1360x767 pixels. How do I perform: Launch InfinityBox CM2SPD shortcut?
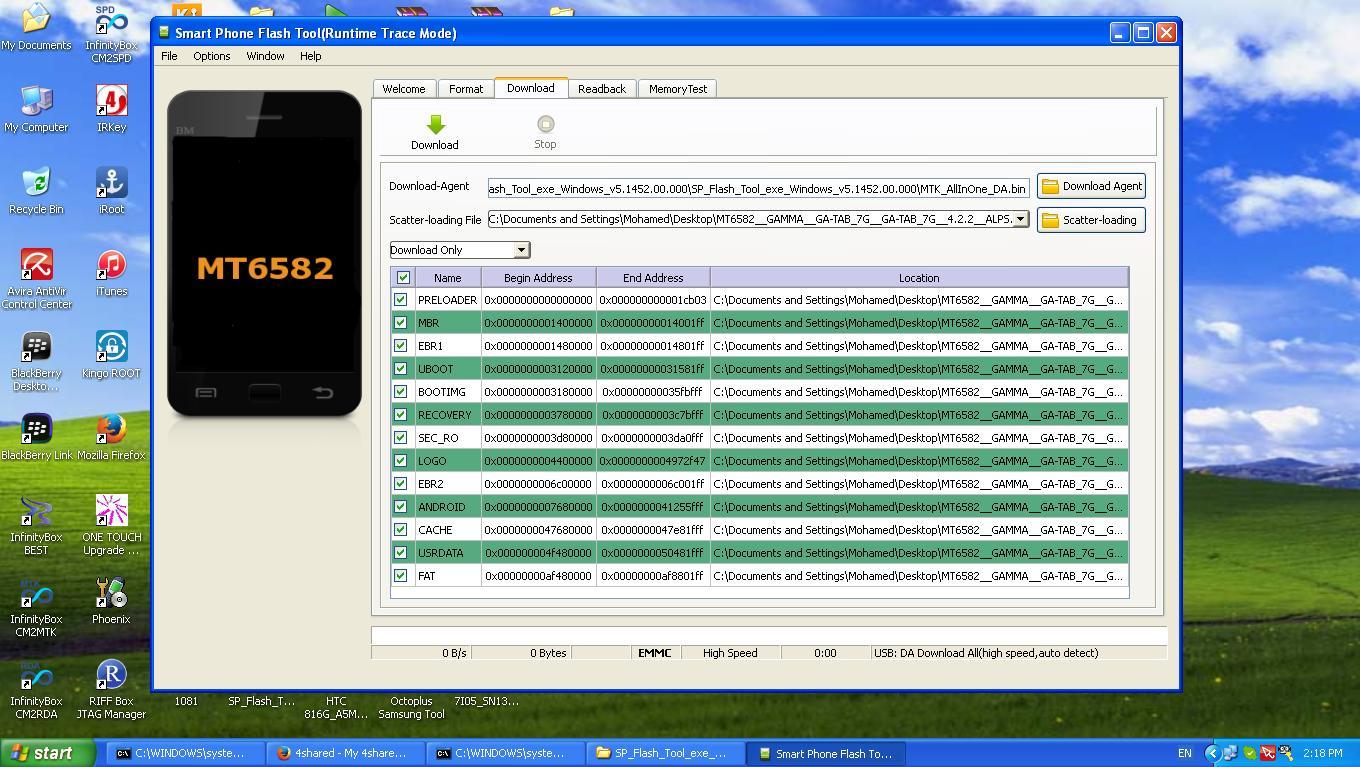coord(111,33)
